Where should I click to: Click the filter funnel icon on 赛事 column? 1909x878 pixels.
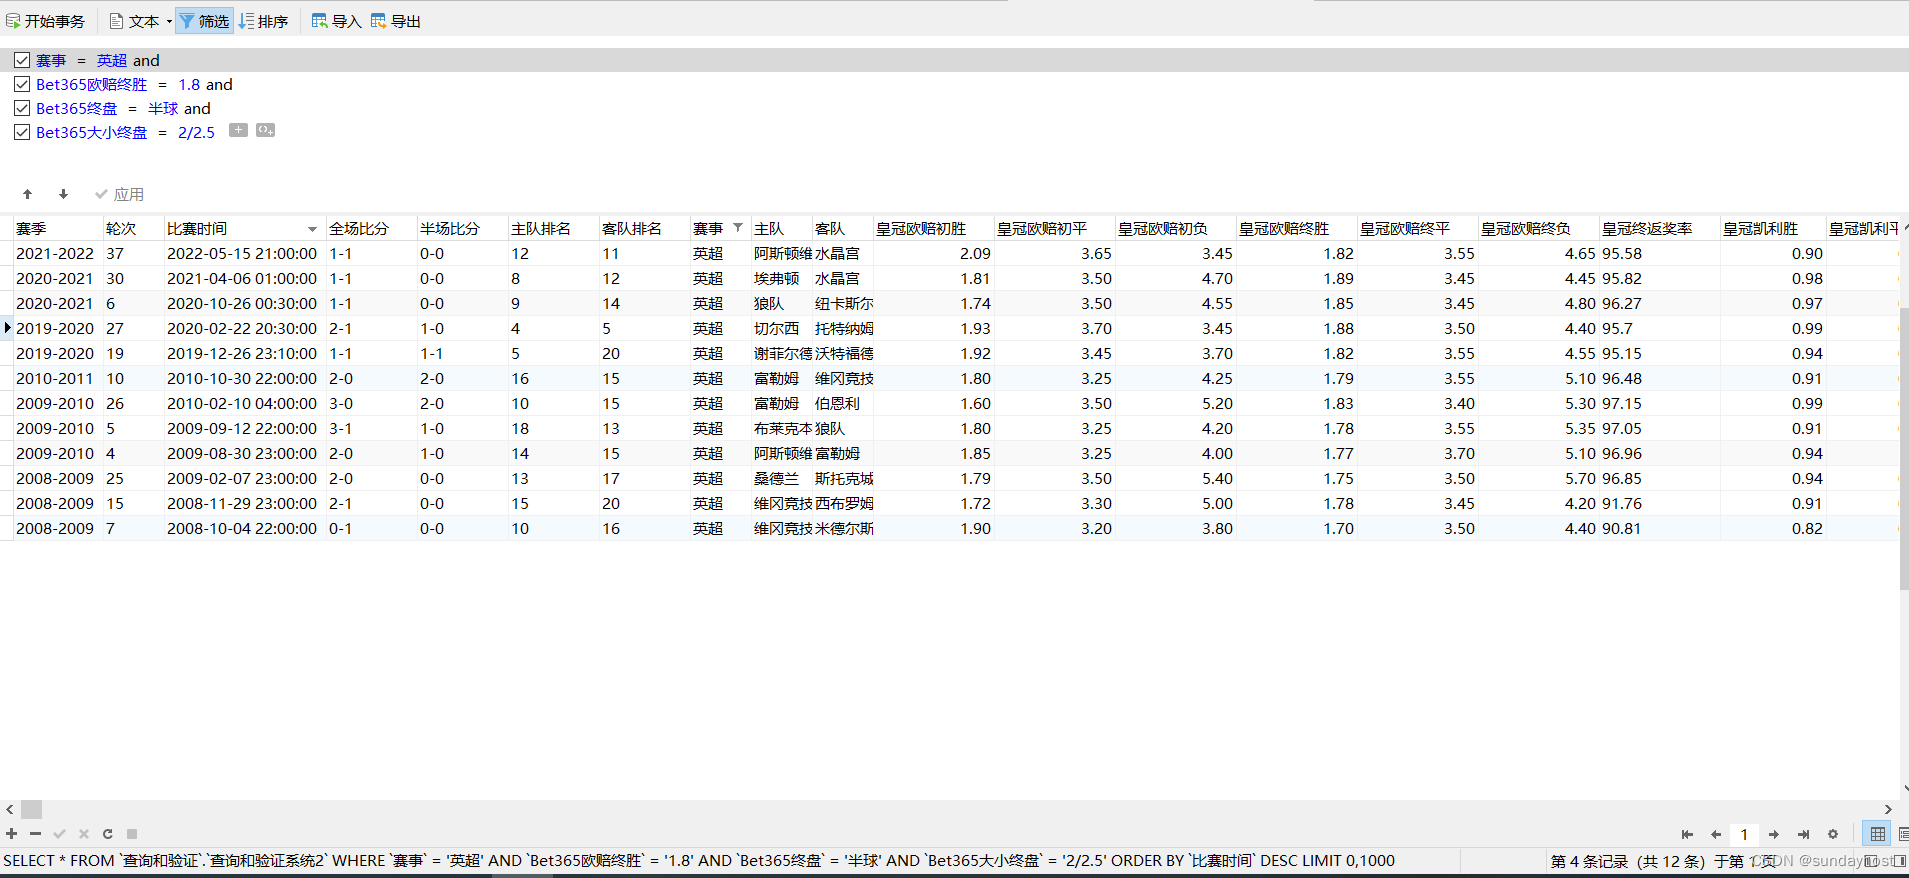click(738, 228)
